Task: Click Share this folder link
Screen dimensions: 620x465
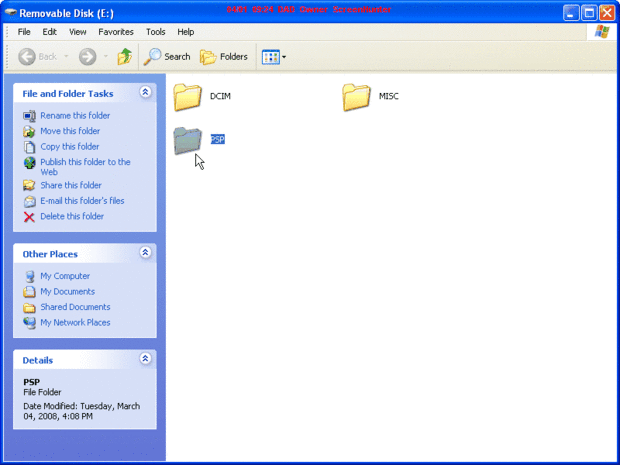Action: click(71, 185)
